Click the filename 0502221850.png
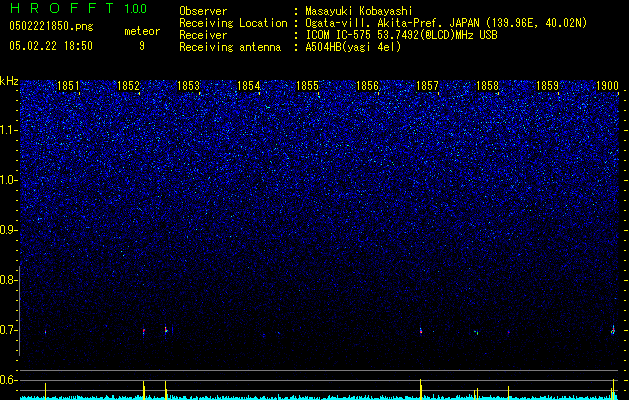The image size is (629, 400). point(51,26)
